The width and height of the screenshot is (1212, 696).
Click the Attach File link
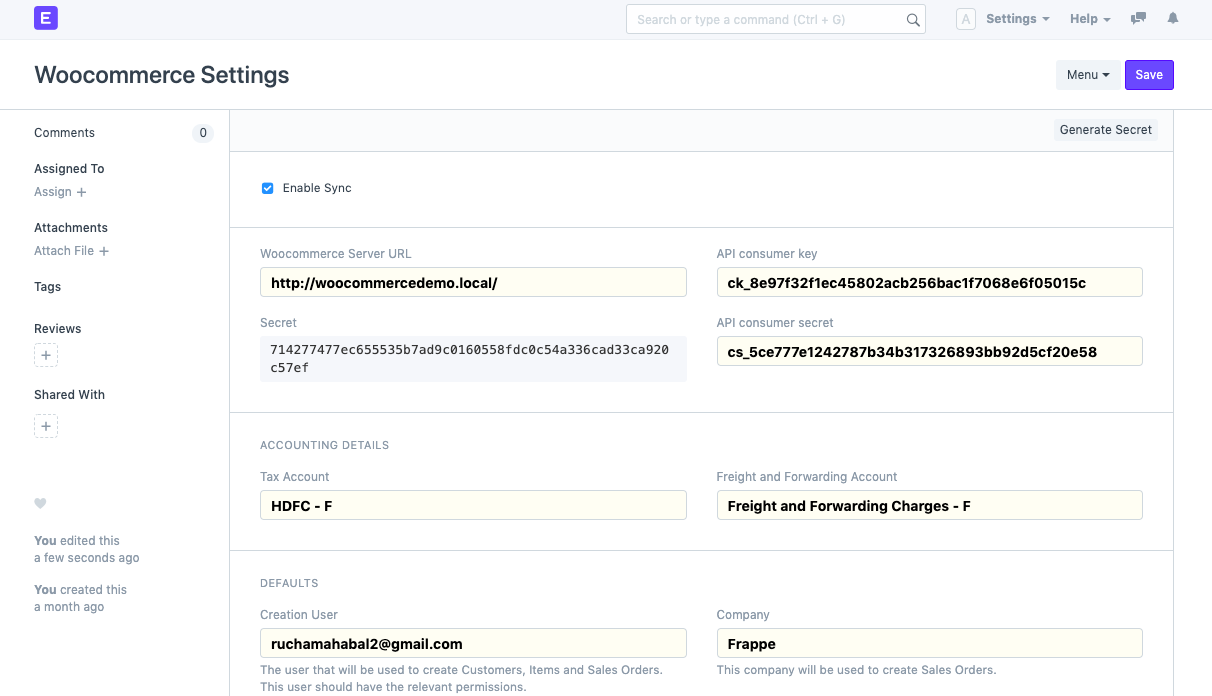coord(64,251)
